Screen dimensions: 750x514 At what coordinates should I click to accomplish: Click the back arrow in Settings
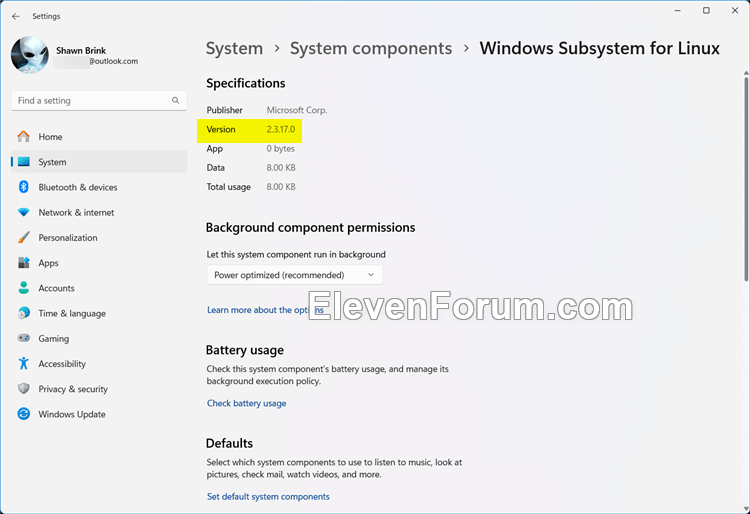[x=16, y=16]
